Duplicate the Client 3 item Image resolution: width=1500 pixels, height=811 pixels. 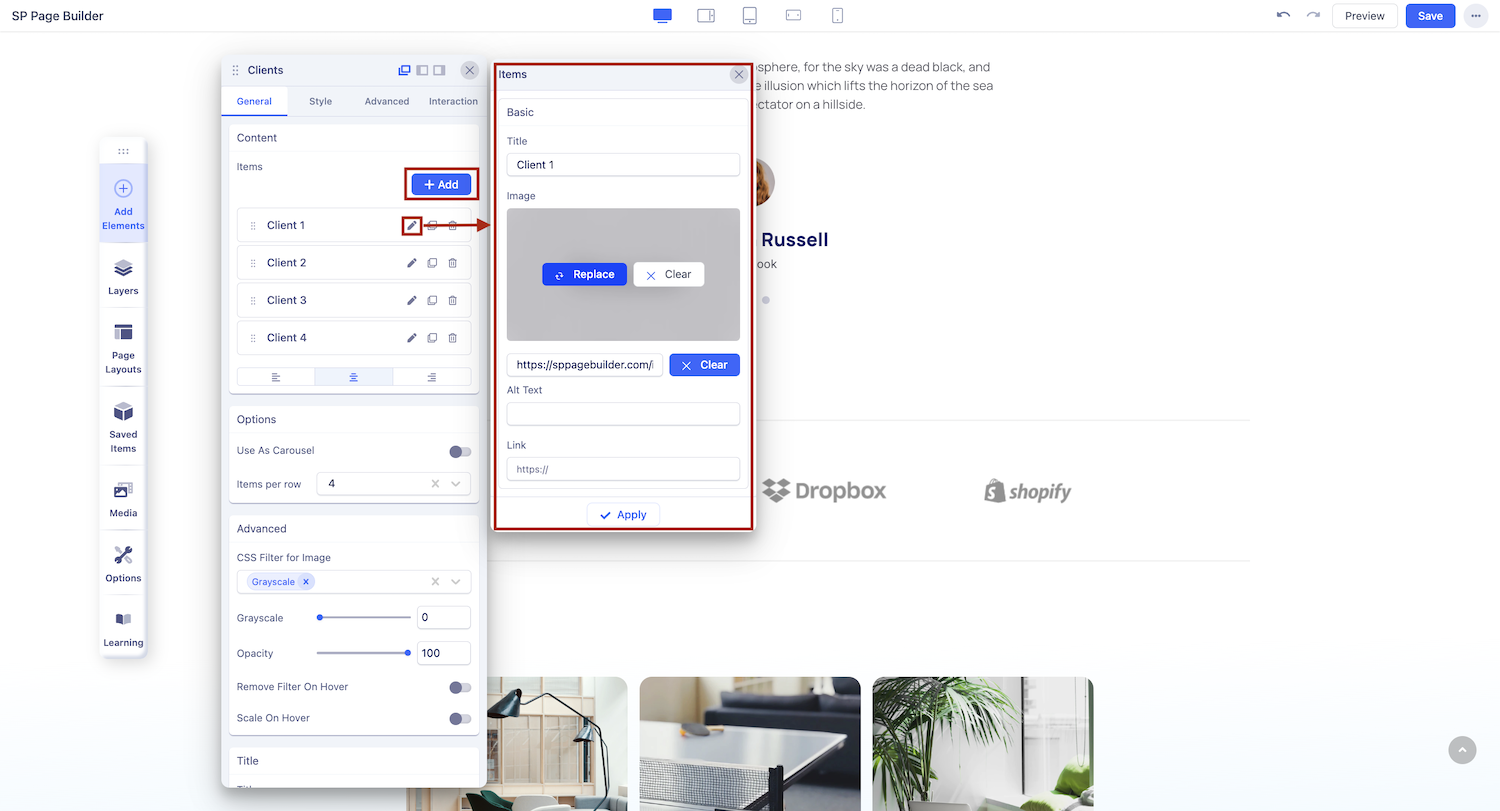coord(432,300)
